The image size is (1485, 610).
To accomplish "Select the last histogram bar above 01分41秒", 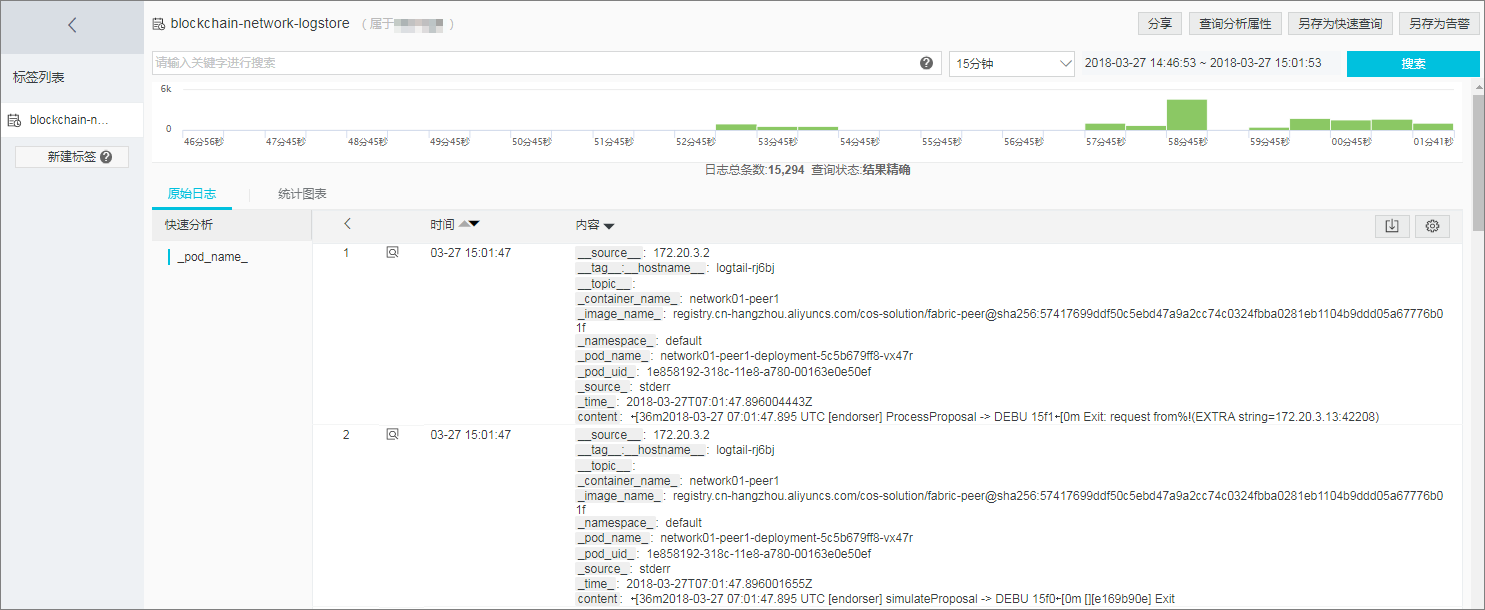I will pyautogui.click(x=1433, y=127).
